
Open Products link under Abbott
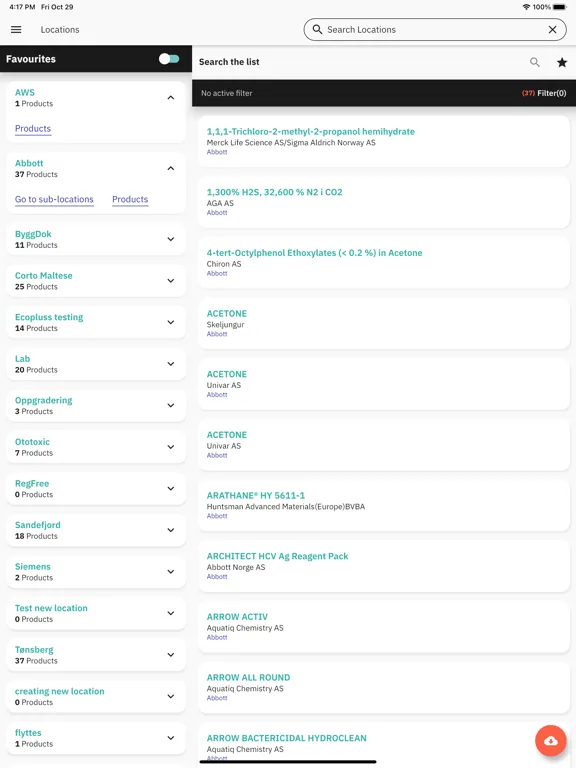pos(130,199)
